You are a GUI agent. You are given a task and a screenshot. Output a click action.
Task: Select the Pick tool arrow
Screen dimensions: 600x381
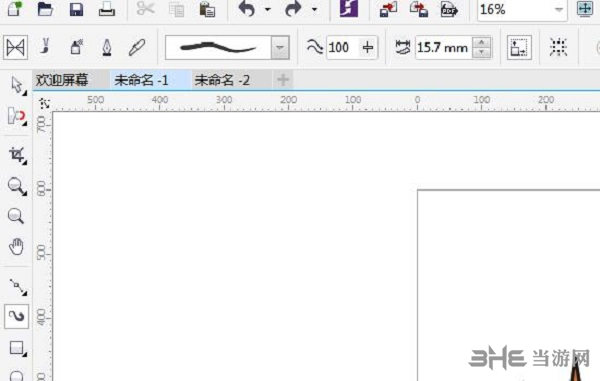click(17, 85)
